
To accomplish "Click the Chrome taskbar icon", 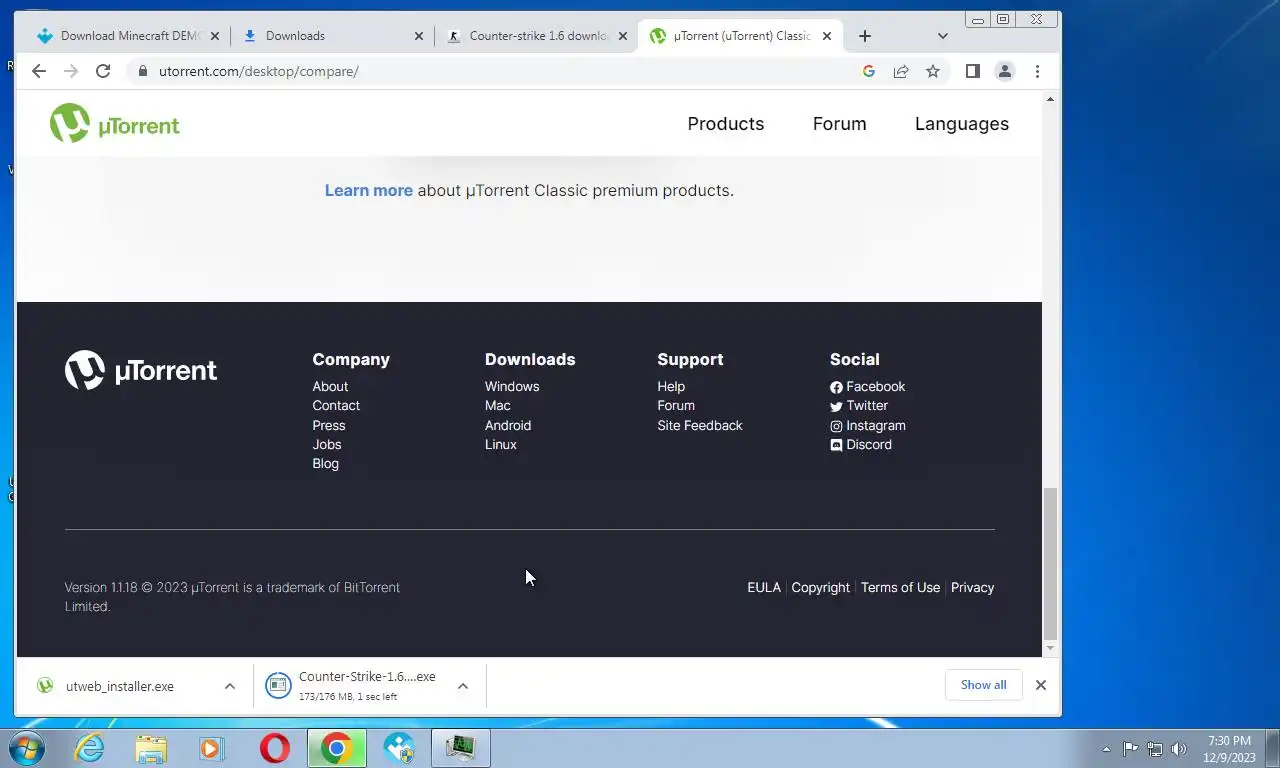I will tap(337, 748).
